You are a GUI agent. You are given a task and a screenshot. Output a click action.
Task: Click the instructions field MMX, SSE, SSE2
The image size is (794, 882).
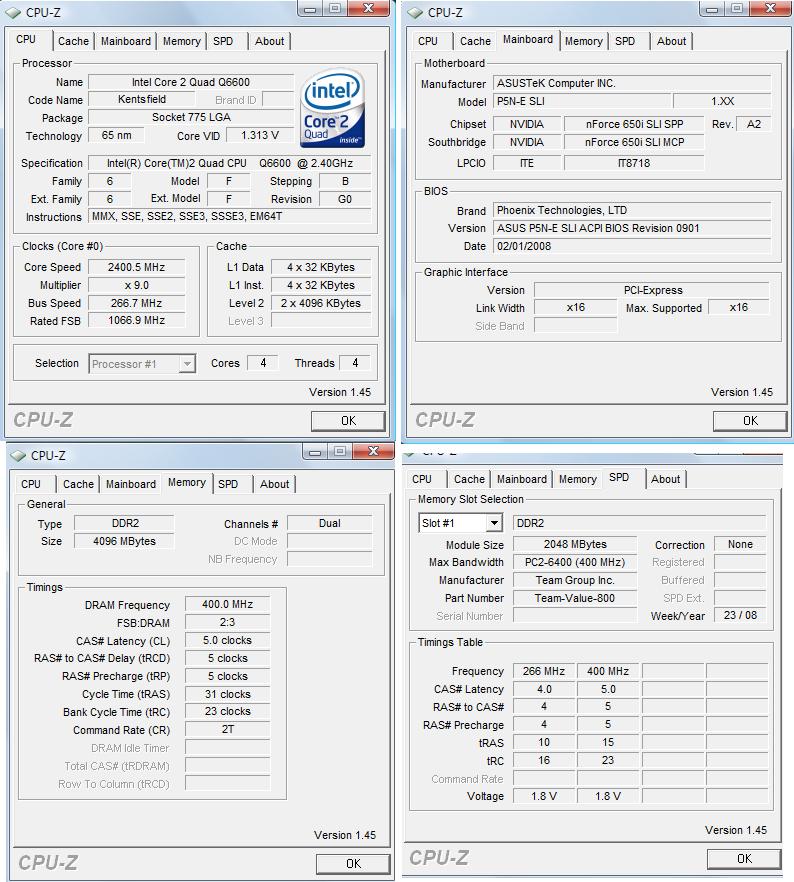229,217
